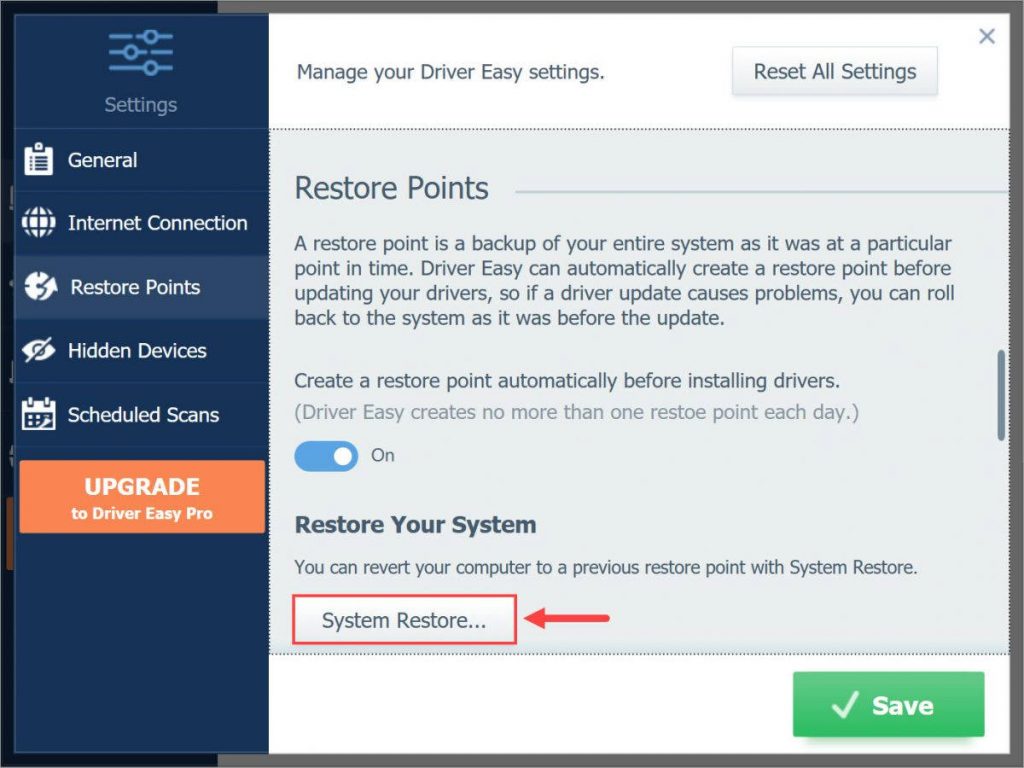Click the 'On' toggle label
Screen dimensions: 1024x768
click(x=383, y=455)
